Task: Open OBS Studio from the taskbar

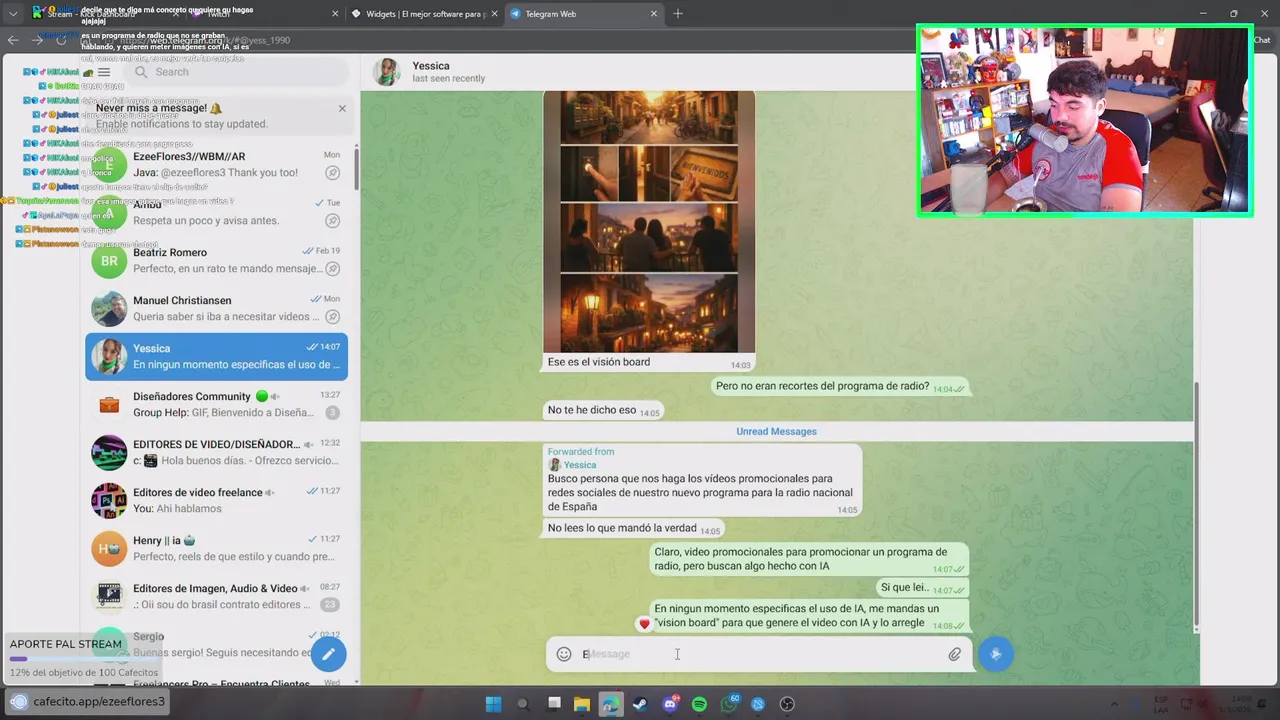Action: click(x=787, y=704)
